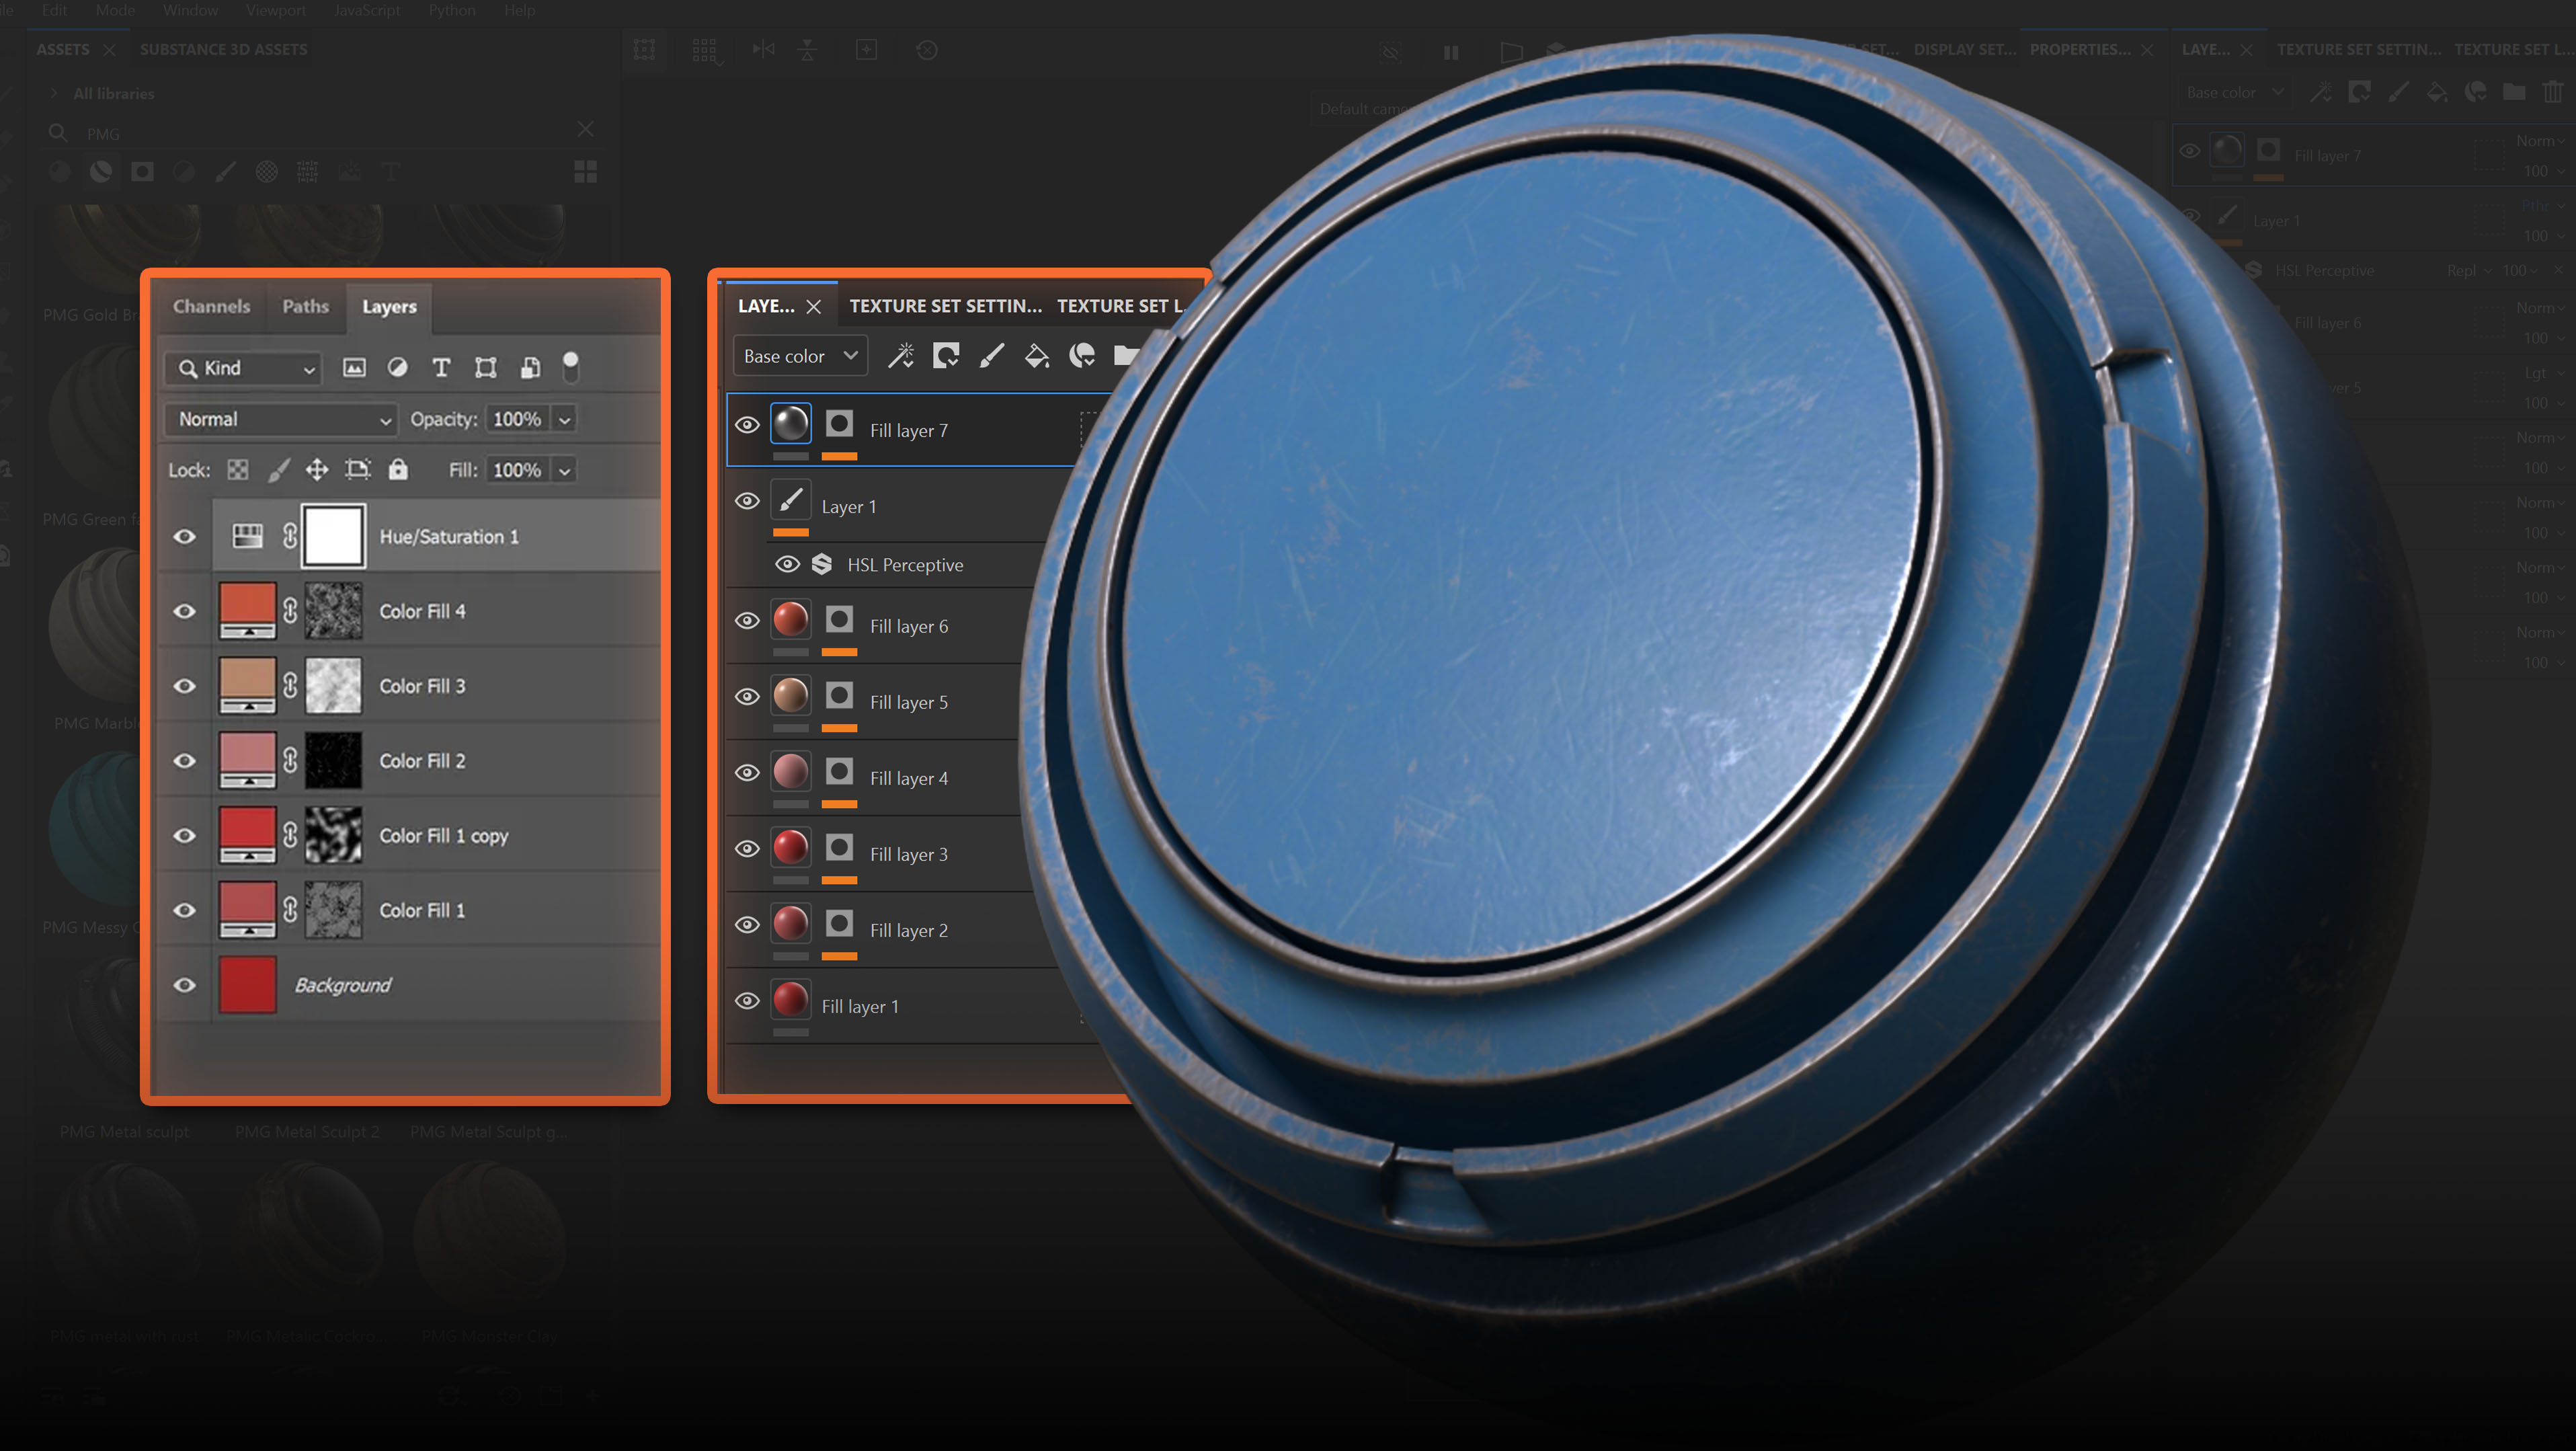Toggle the layer filtering on/off switch
Image resolution: width=2576 pixels, height=1451 pixels.
click(x=570, y=366)
